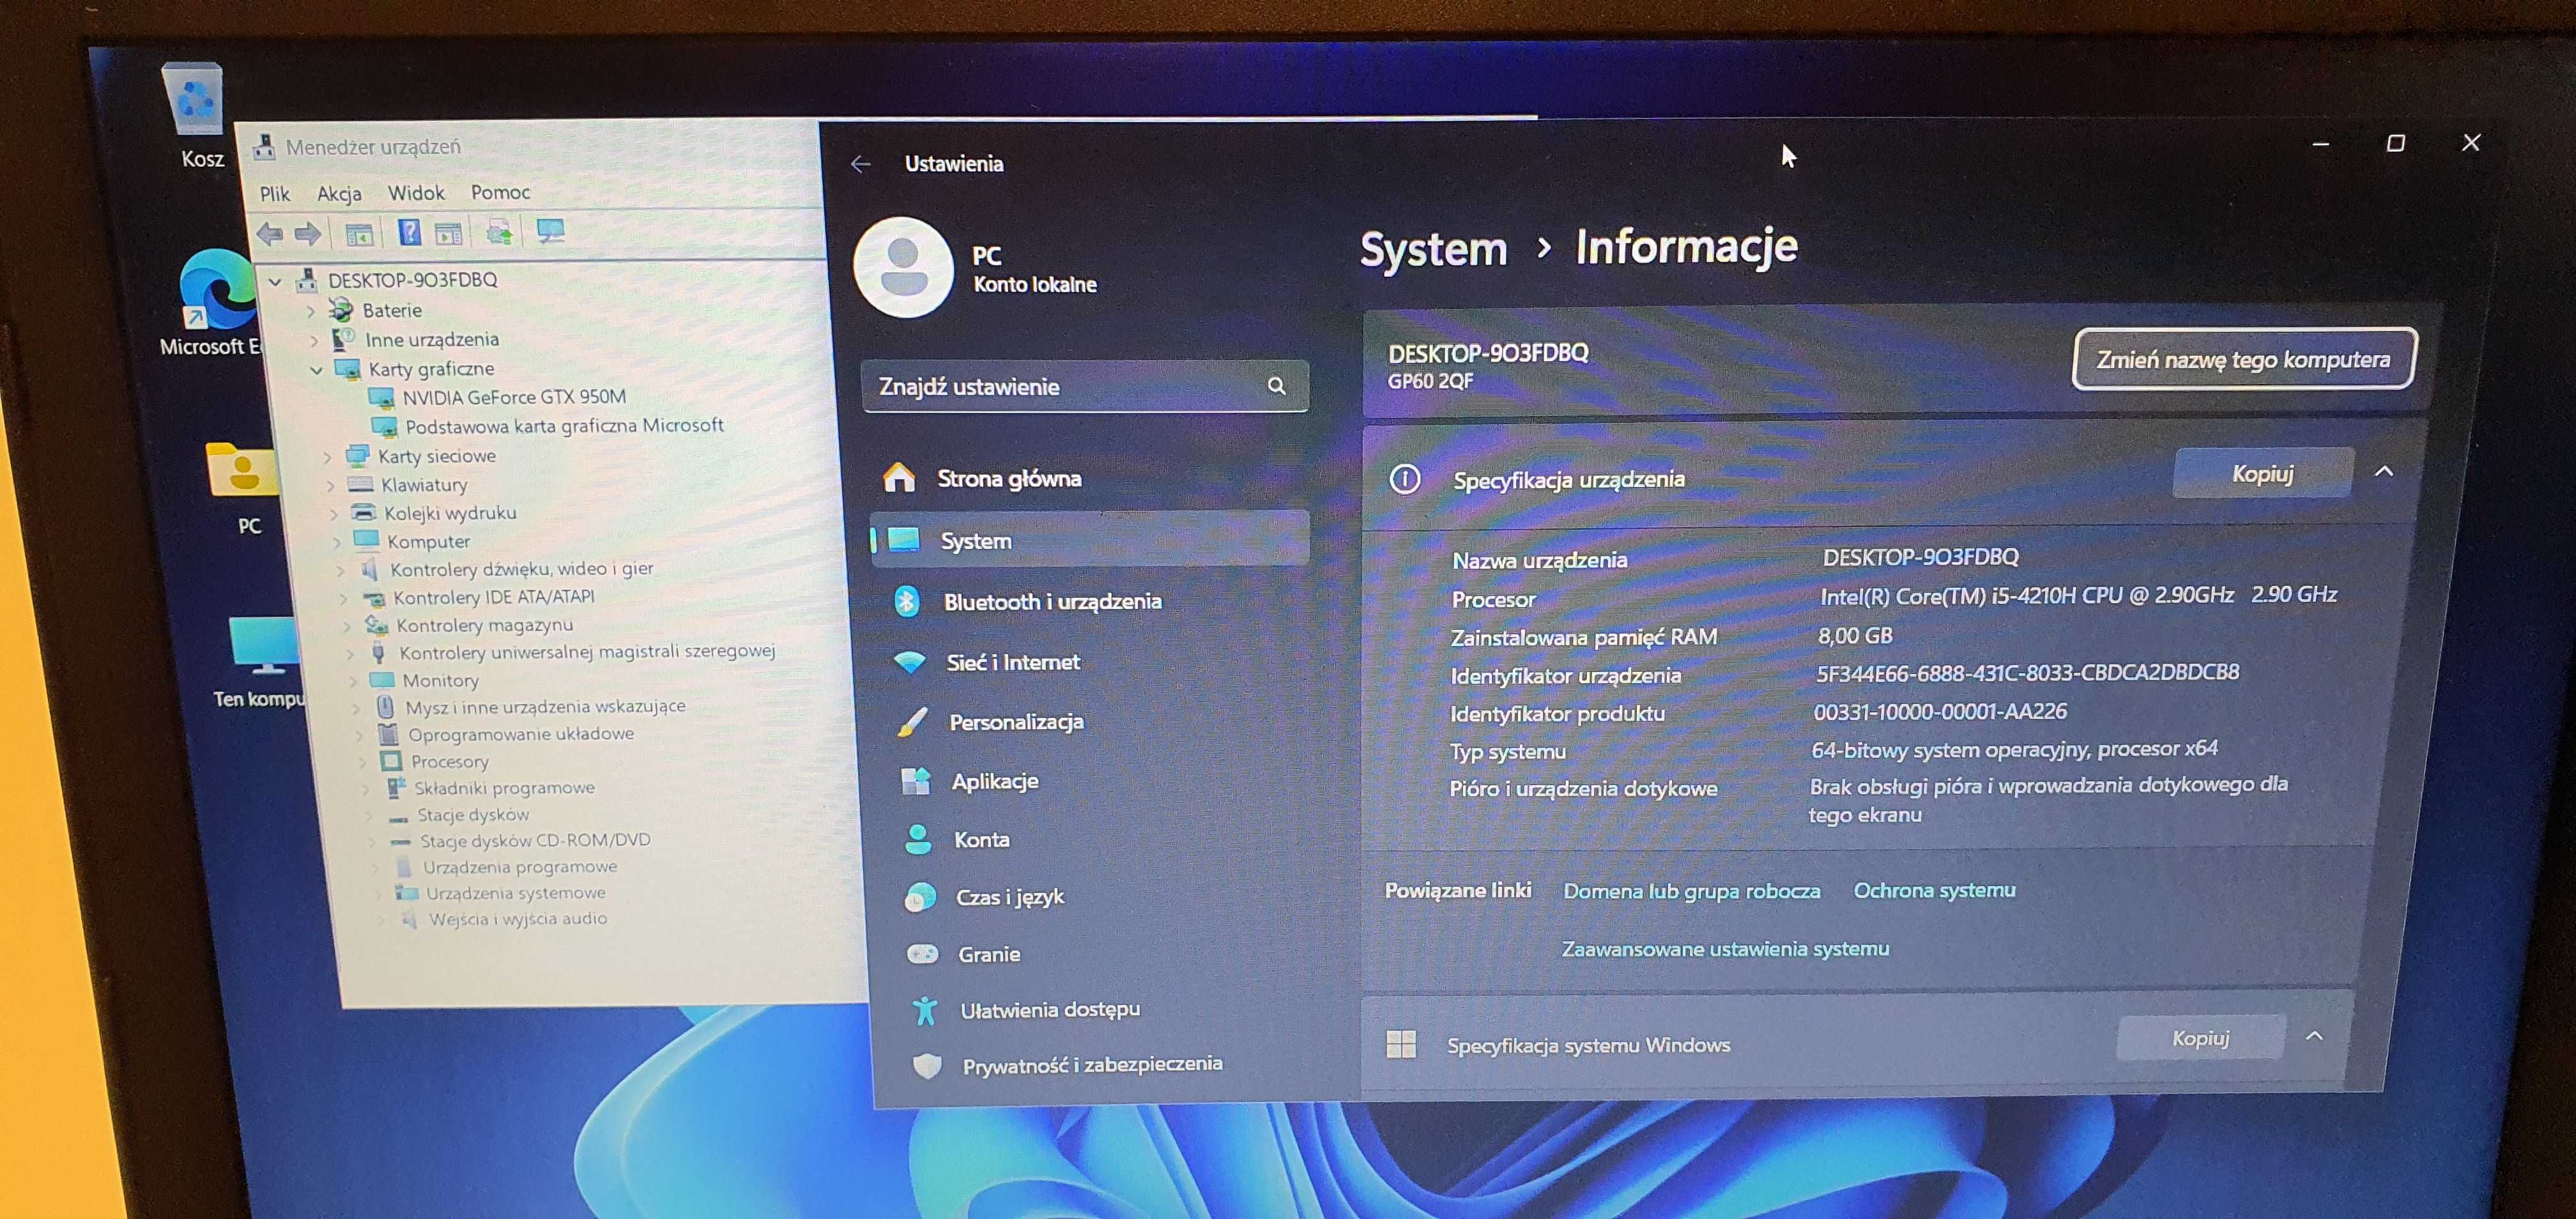Click the System breadcrumb in the header
This screenshot has height=1219, width=2576.
(1433, 249)
